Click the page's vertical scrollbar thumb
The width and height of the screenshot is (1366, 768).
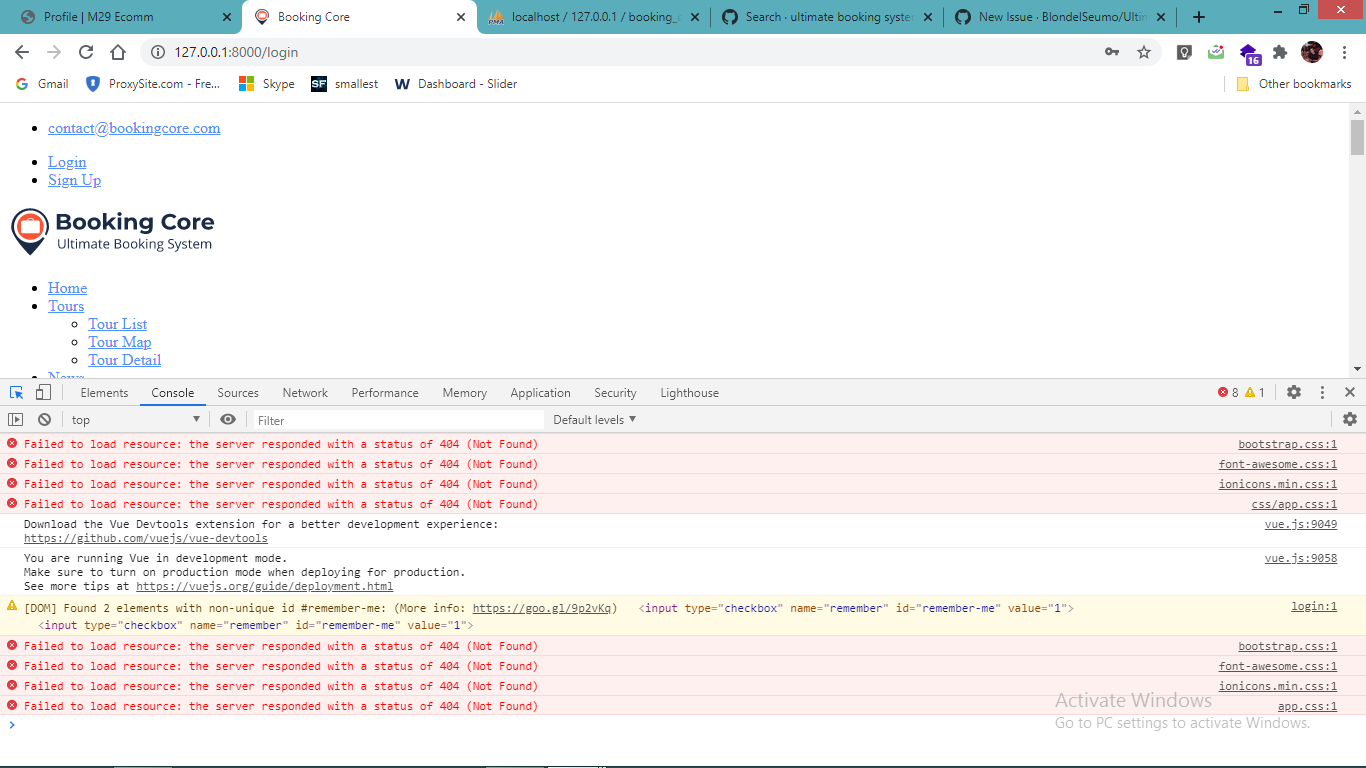pyautogui.click(x=1357, y=138)
